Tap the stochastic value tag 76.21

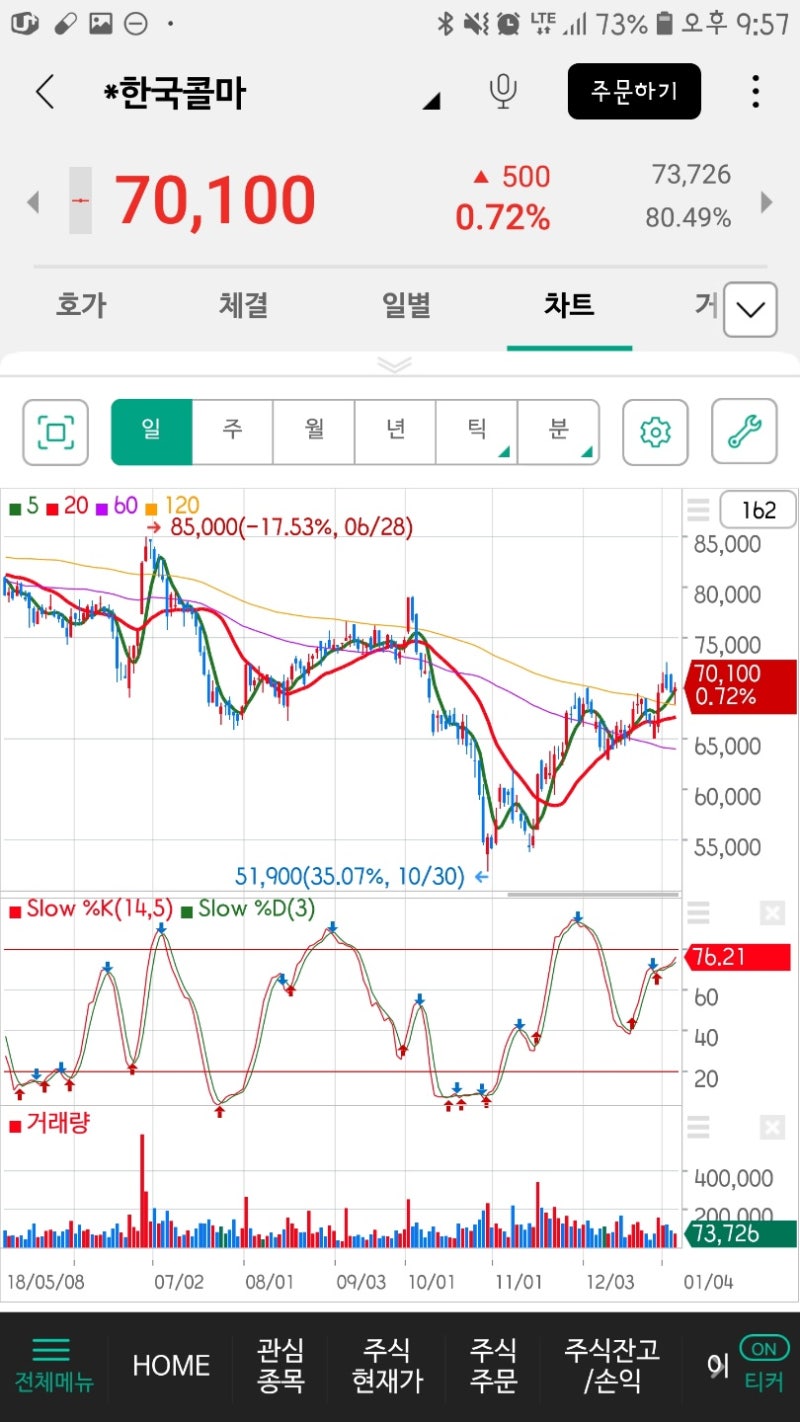tap(738, 958)
